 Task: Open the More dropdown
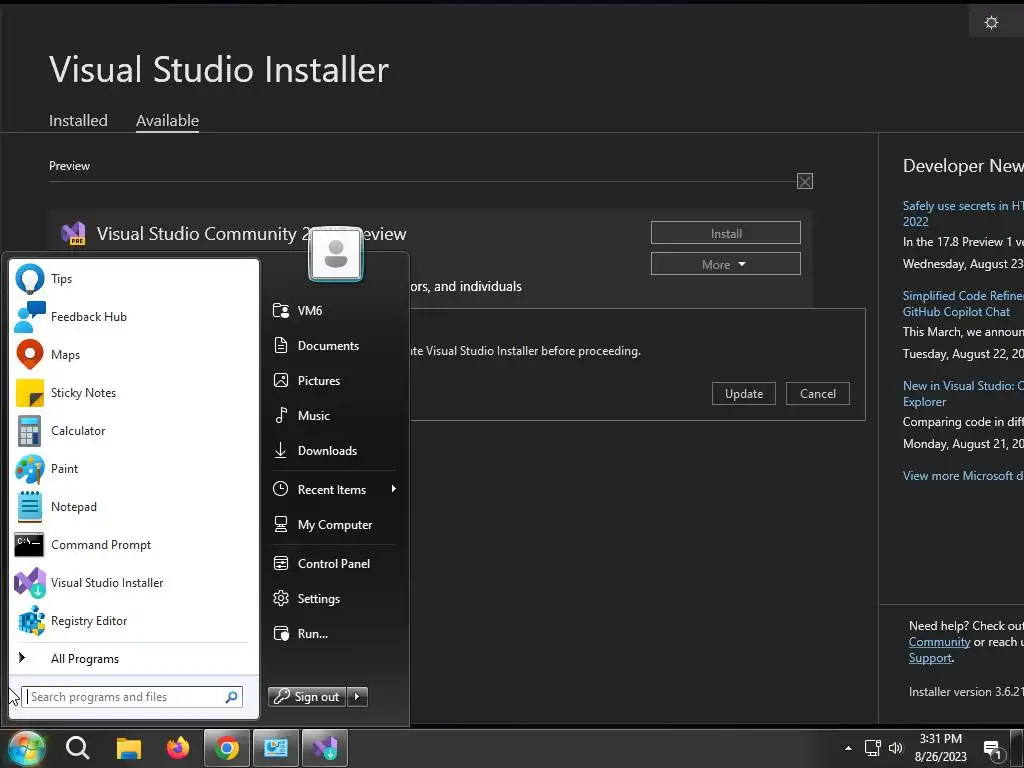726,264
